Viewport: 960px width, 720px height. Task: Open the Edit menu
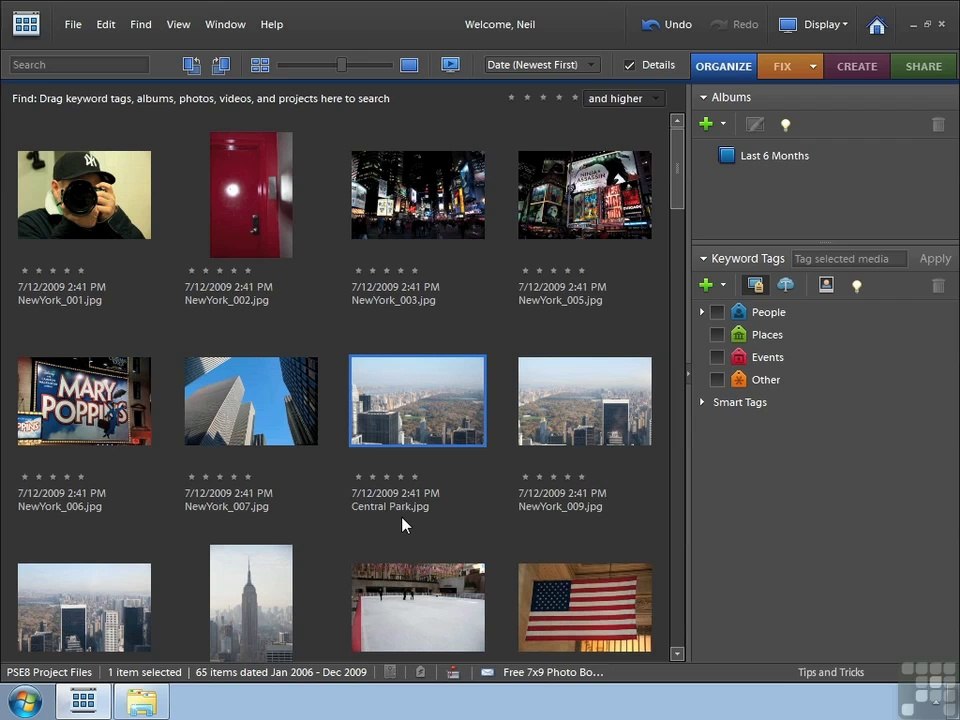point(106,24)
